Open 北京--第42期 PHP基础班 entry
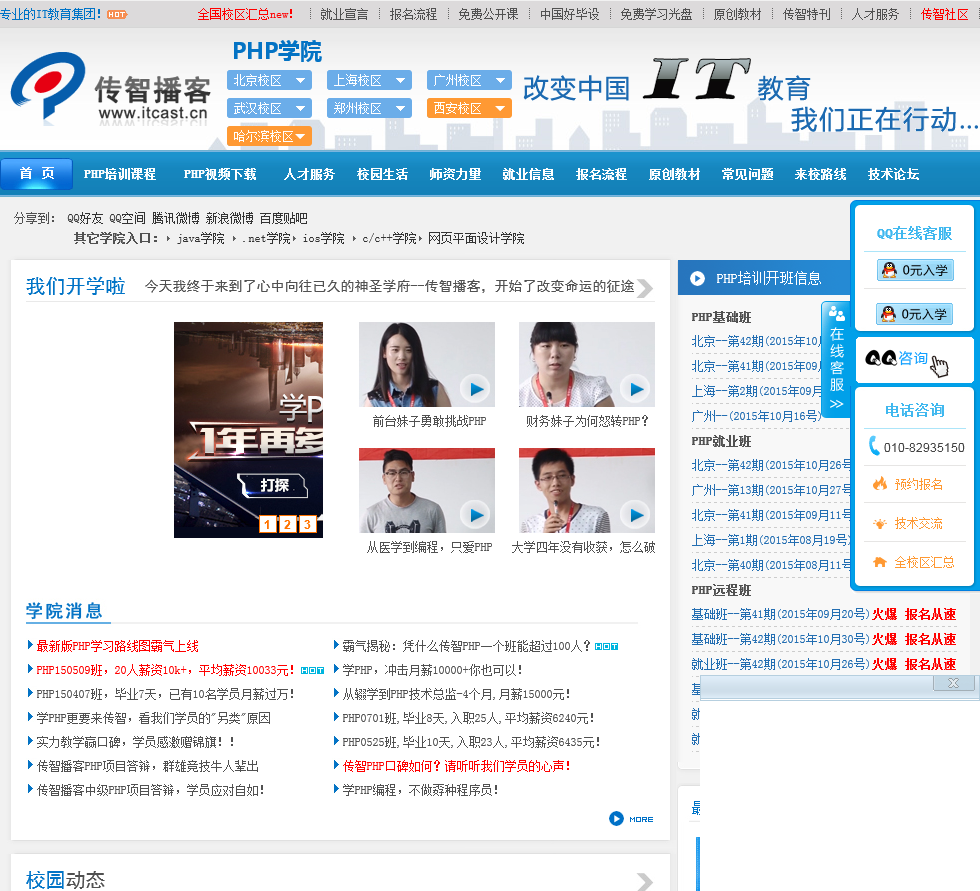Screen dimensions: 980x891 click(756, 341)
